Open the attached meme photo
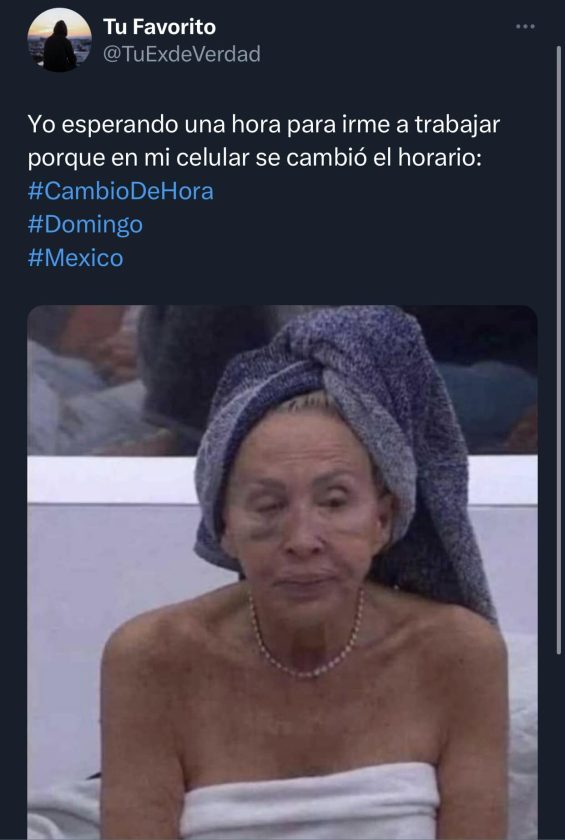 (x=282, y=572)
